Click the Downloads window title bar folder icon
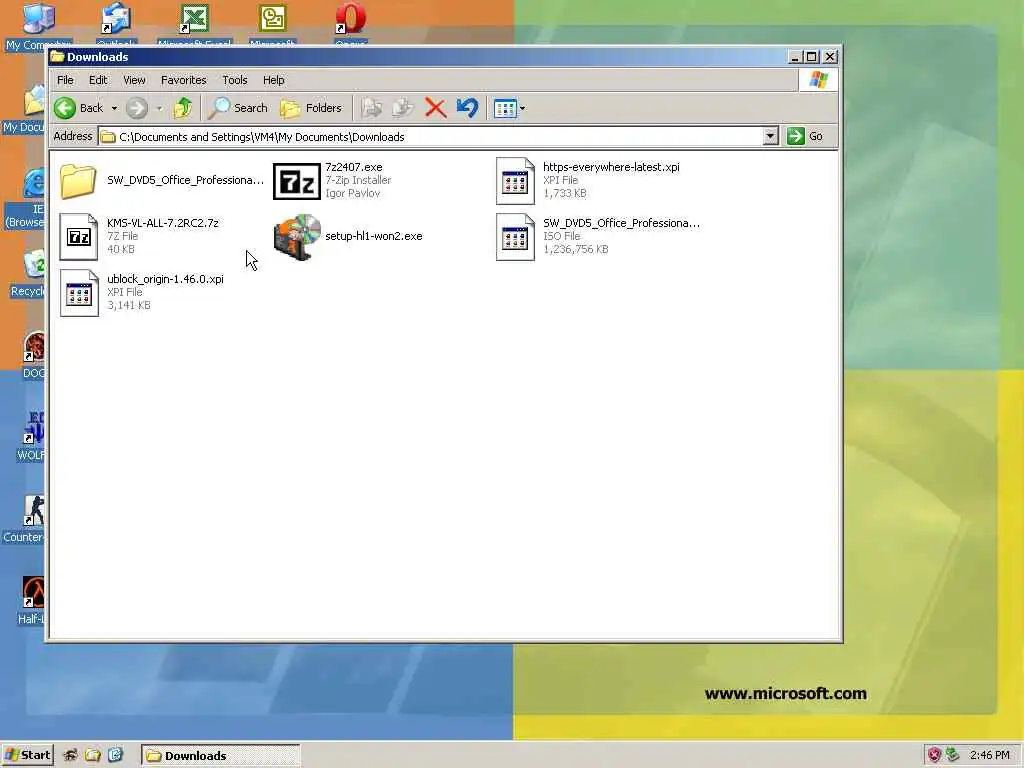The image size is (1024, 768). point(57,56)
